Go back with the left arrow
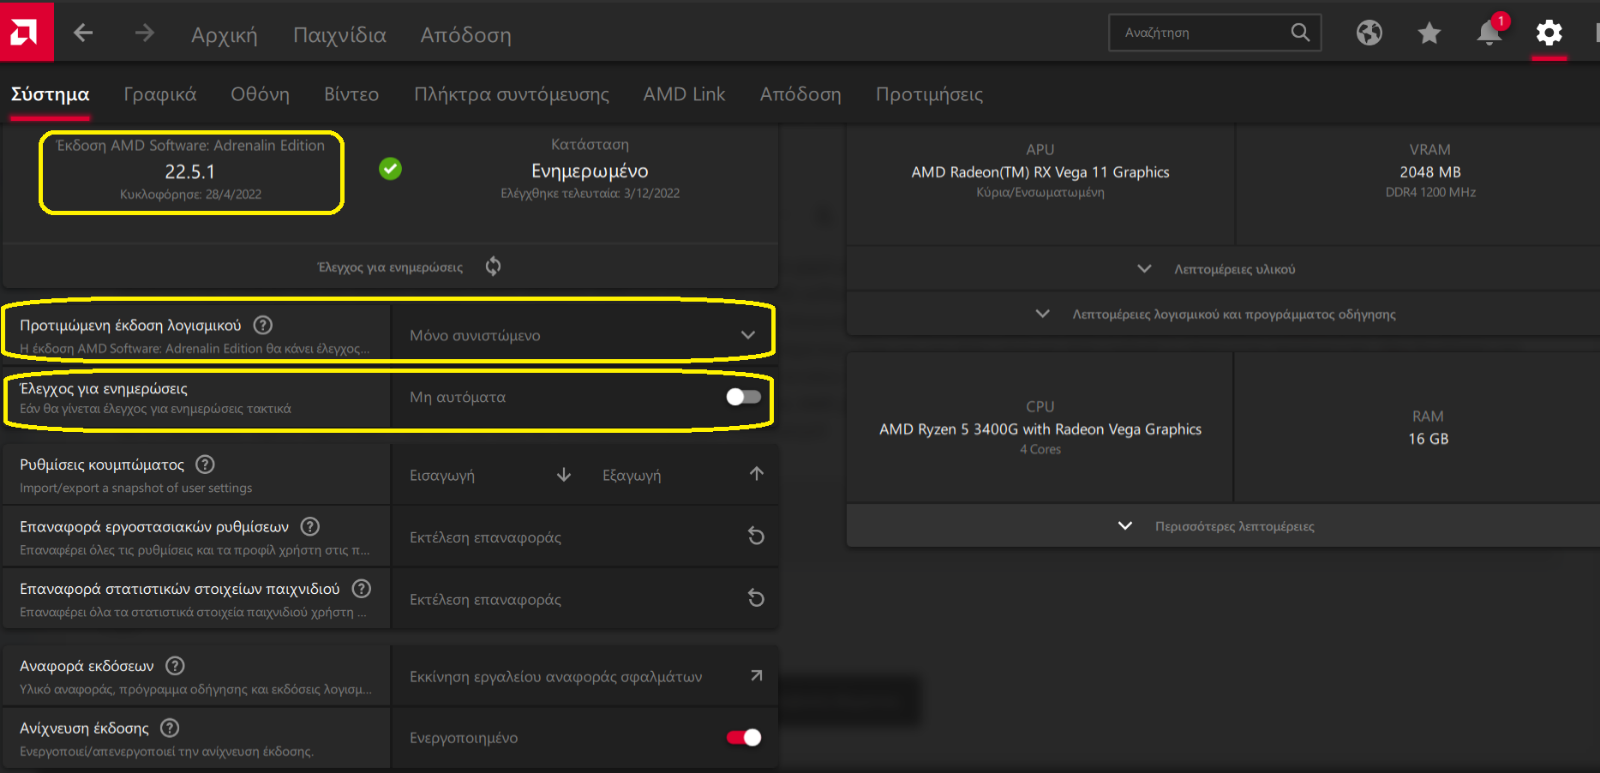Image resolution: width=1600 pixels, height=773 pixels. 83,33
